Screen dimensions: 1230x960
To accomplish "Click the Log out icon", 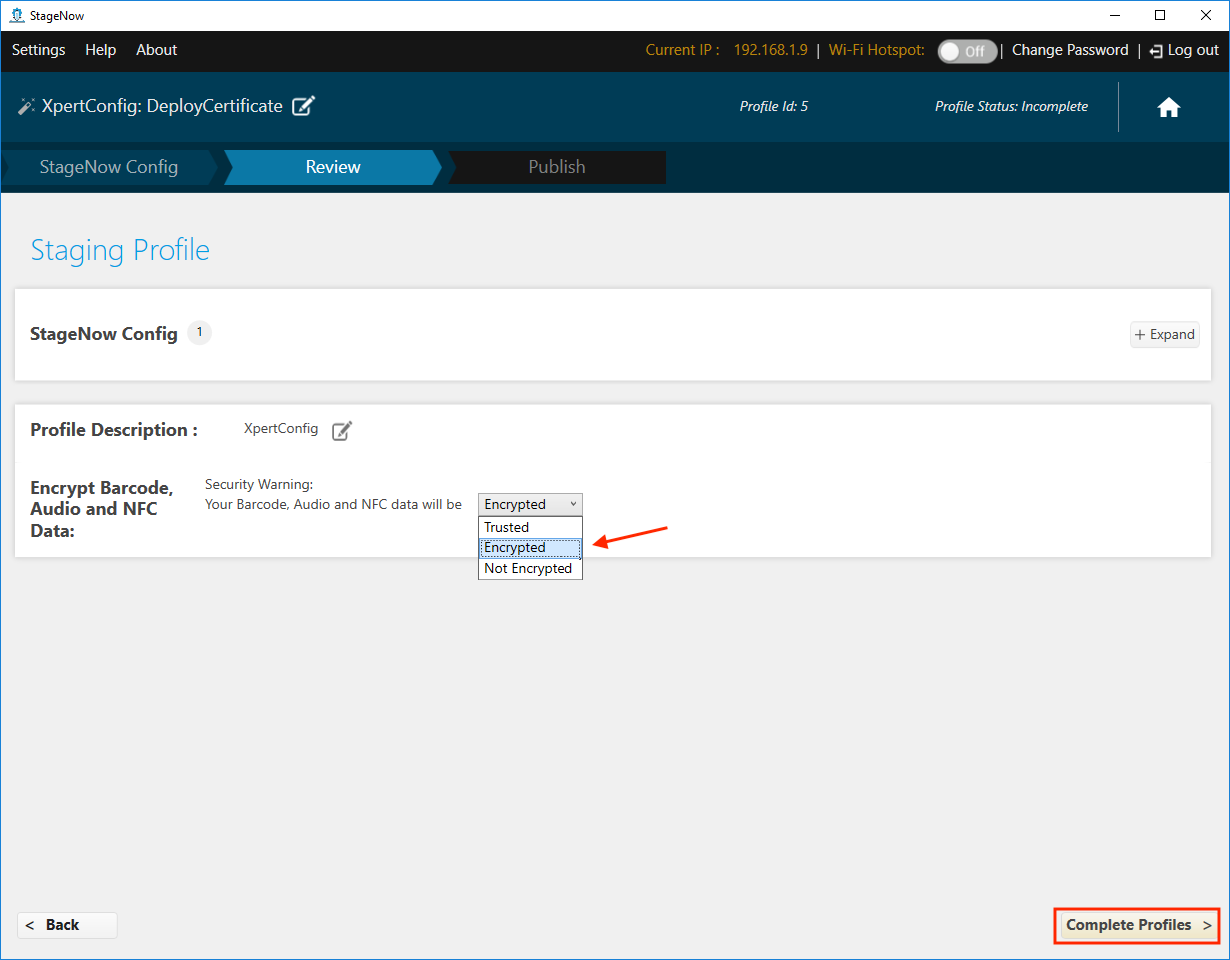I will (1156, 51).
